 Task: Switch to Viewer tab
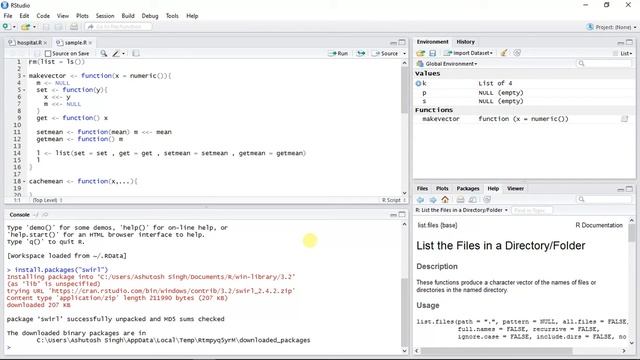coord(515,189)
